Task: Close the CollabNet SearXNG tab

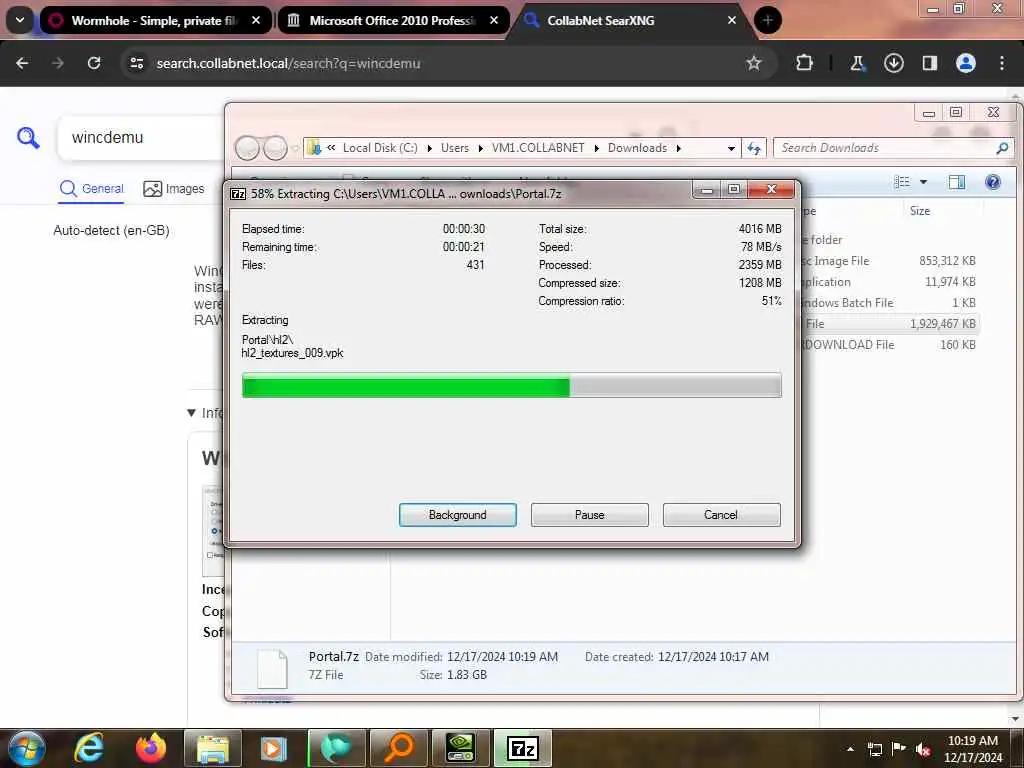Action: (x=731, y=20)
